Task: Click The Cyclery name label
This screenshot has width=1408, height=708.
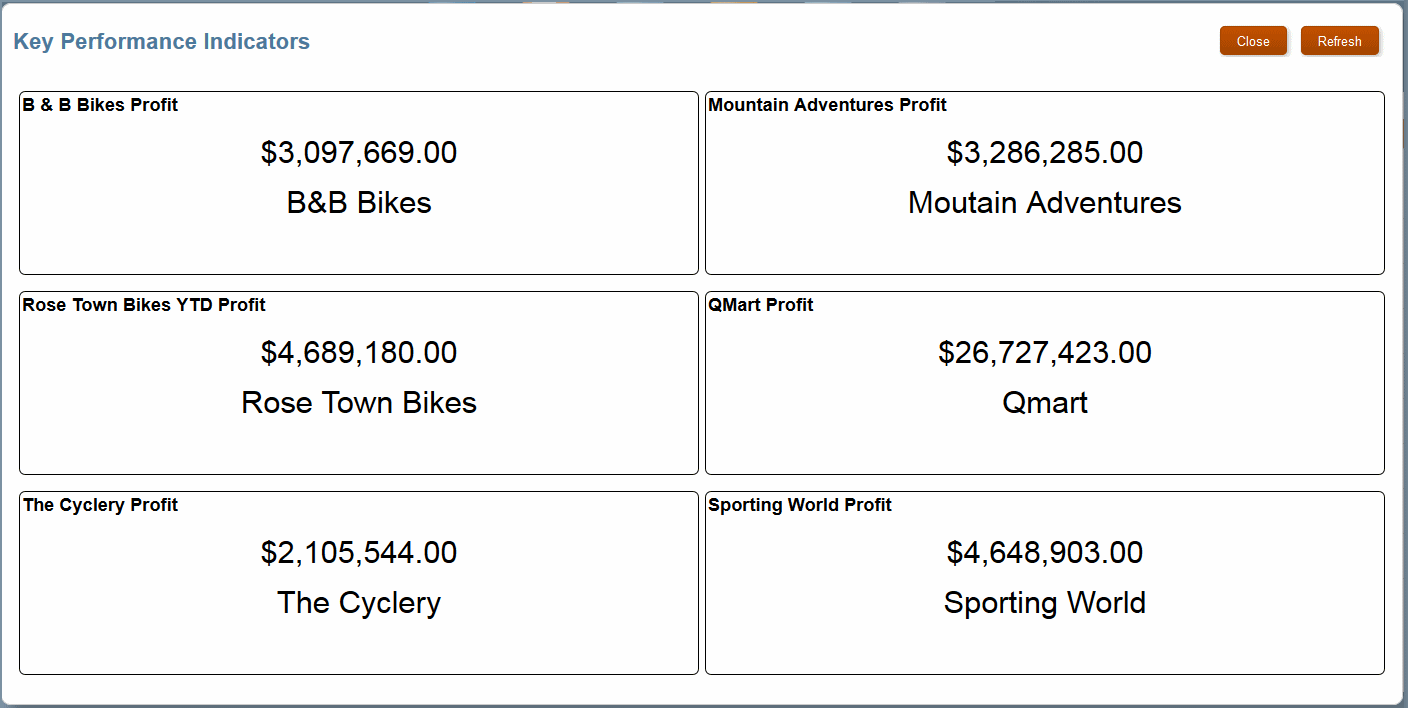Action: coord(359,603)
